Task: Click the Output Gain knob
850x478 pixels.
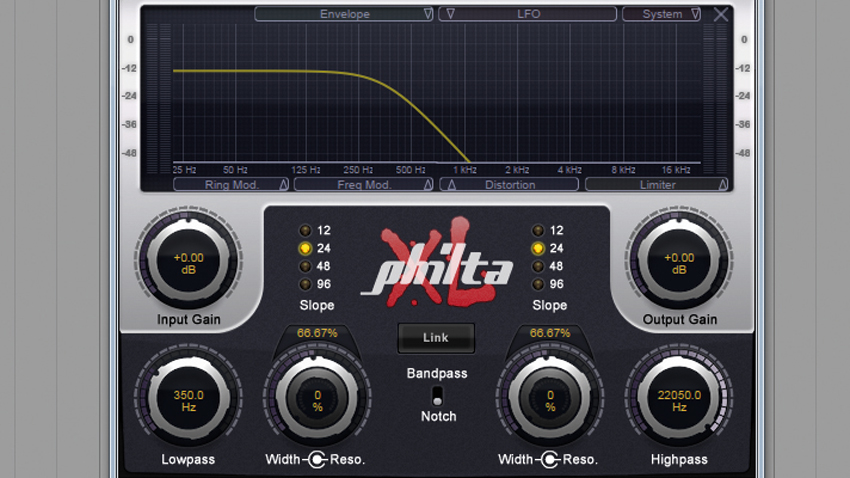Action: pos(679,261)
